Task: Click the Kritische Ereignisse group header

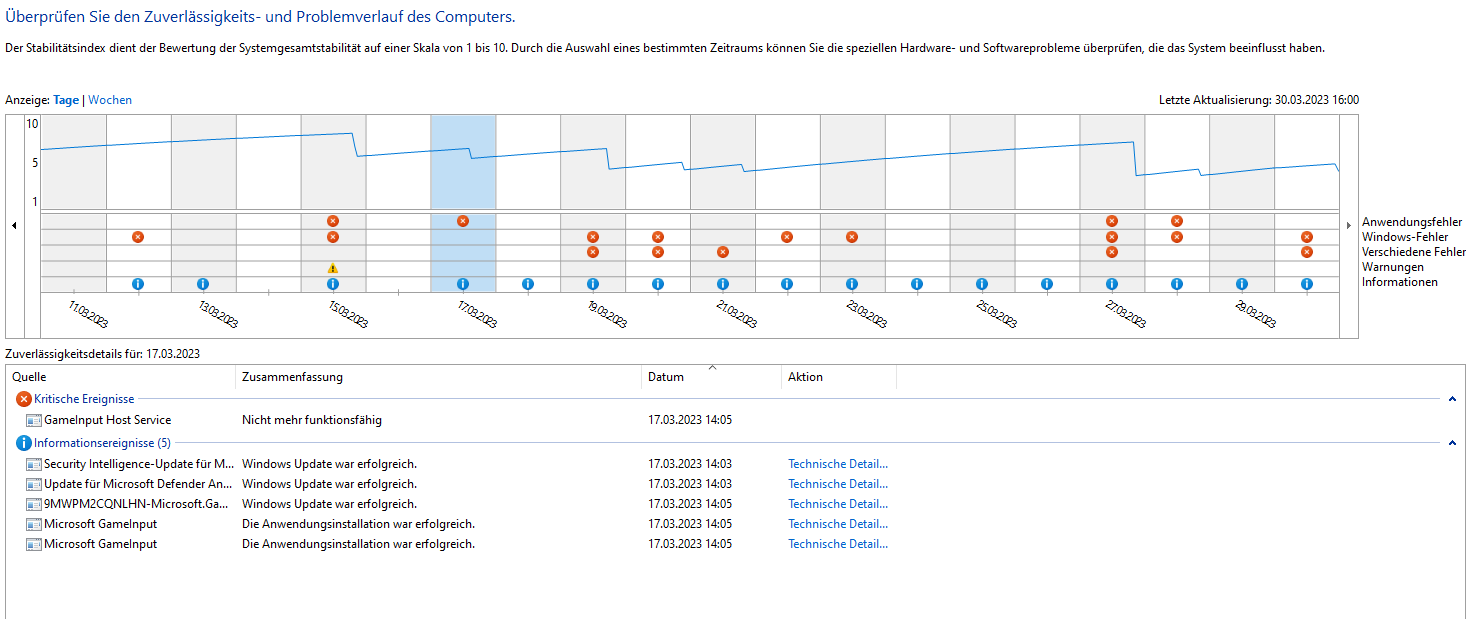Action: pyautogui.click(x=84, y=399)
